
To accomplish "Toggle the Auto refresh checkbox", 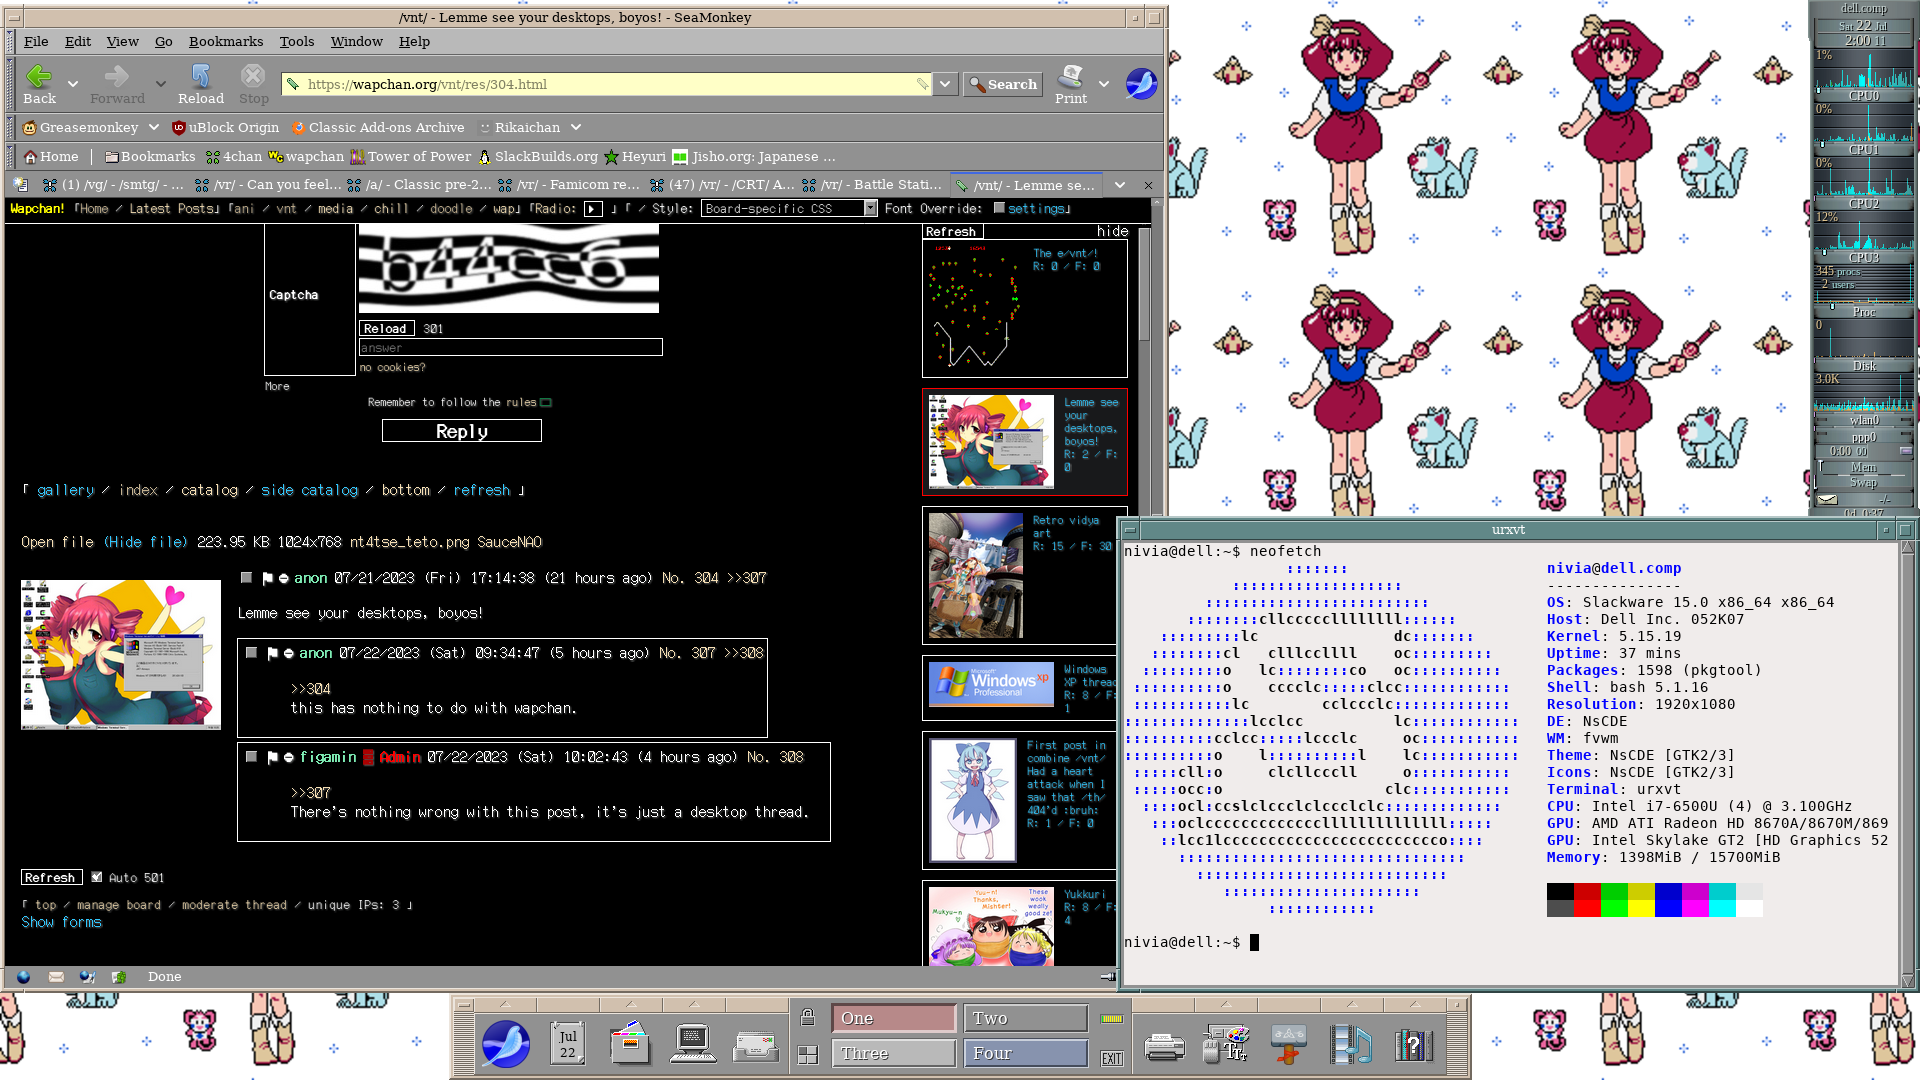I will 97,877.
